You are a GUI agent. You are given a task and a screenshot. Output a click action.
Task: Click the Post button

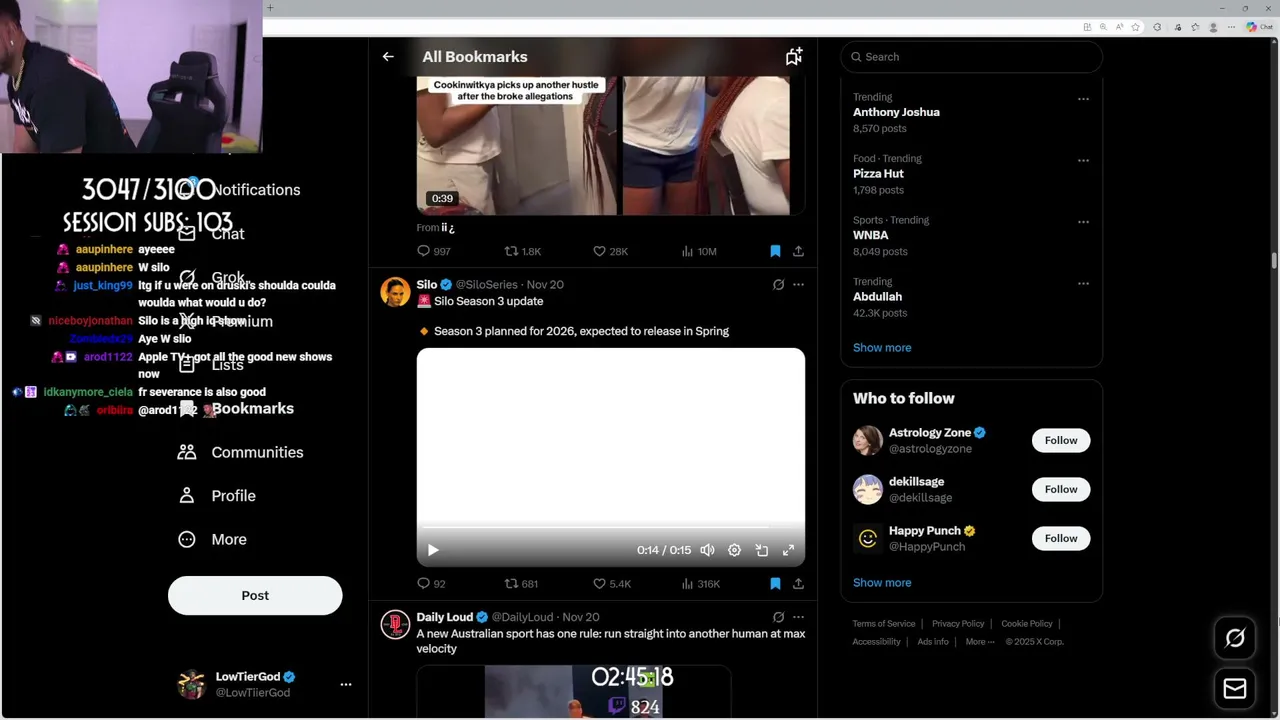click(x=255, y=595)
